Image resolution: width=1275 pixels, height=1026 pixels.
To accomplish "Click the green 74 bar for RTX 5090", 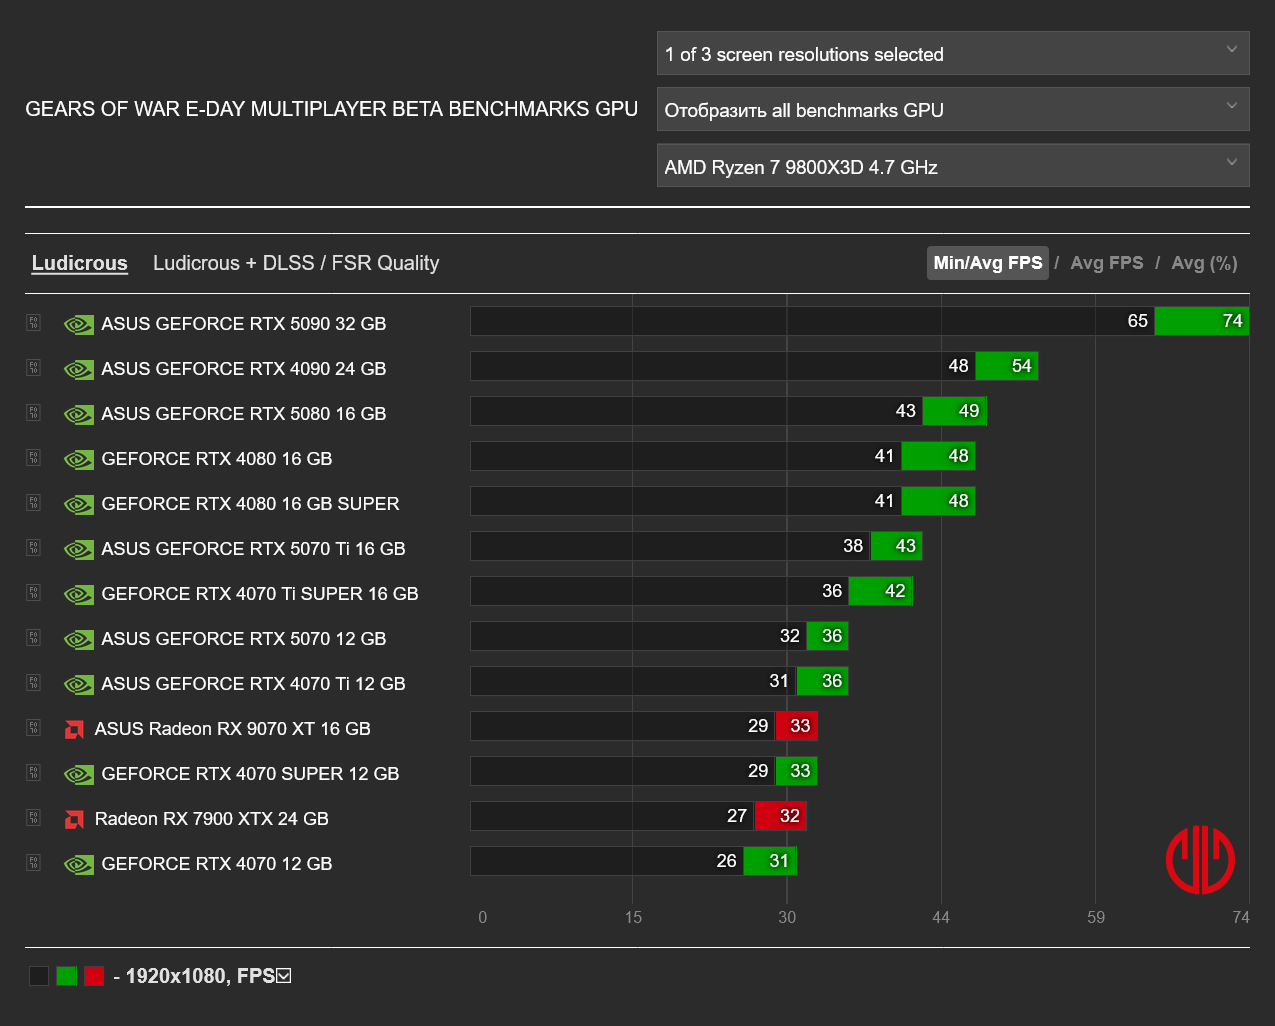I will coord(1202,321).
